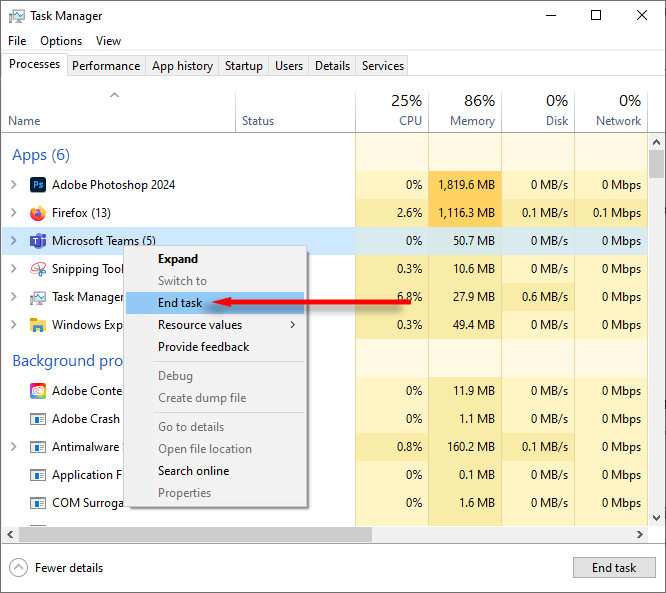Click Antimalware's 160.2 MB memory cell
The width and height of the screenshot is (666, 593).
pyautogui.click(x=465, y=447)
